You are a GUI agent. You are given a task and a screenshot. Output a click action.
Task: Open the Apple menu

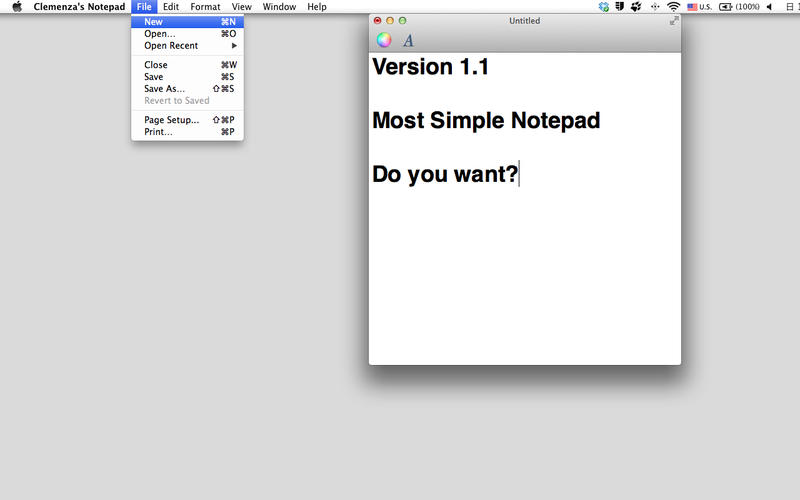(x=17, y=7)
